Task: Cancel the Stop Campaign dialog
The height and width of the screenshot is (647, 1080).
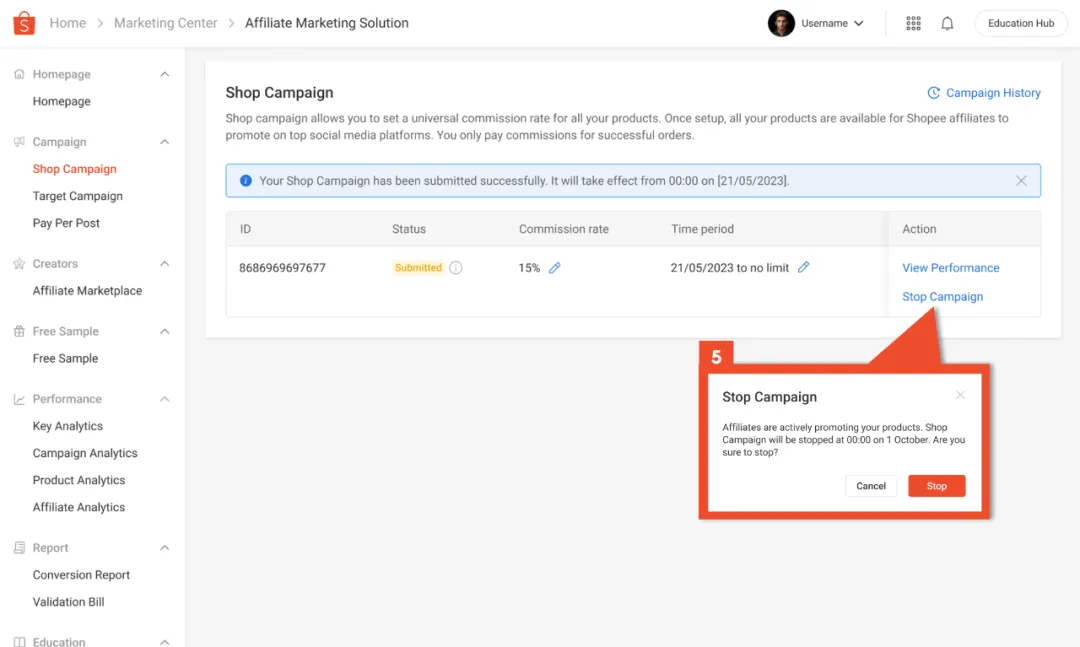Action: click(x=871, y=486)
